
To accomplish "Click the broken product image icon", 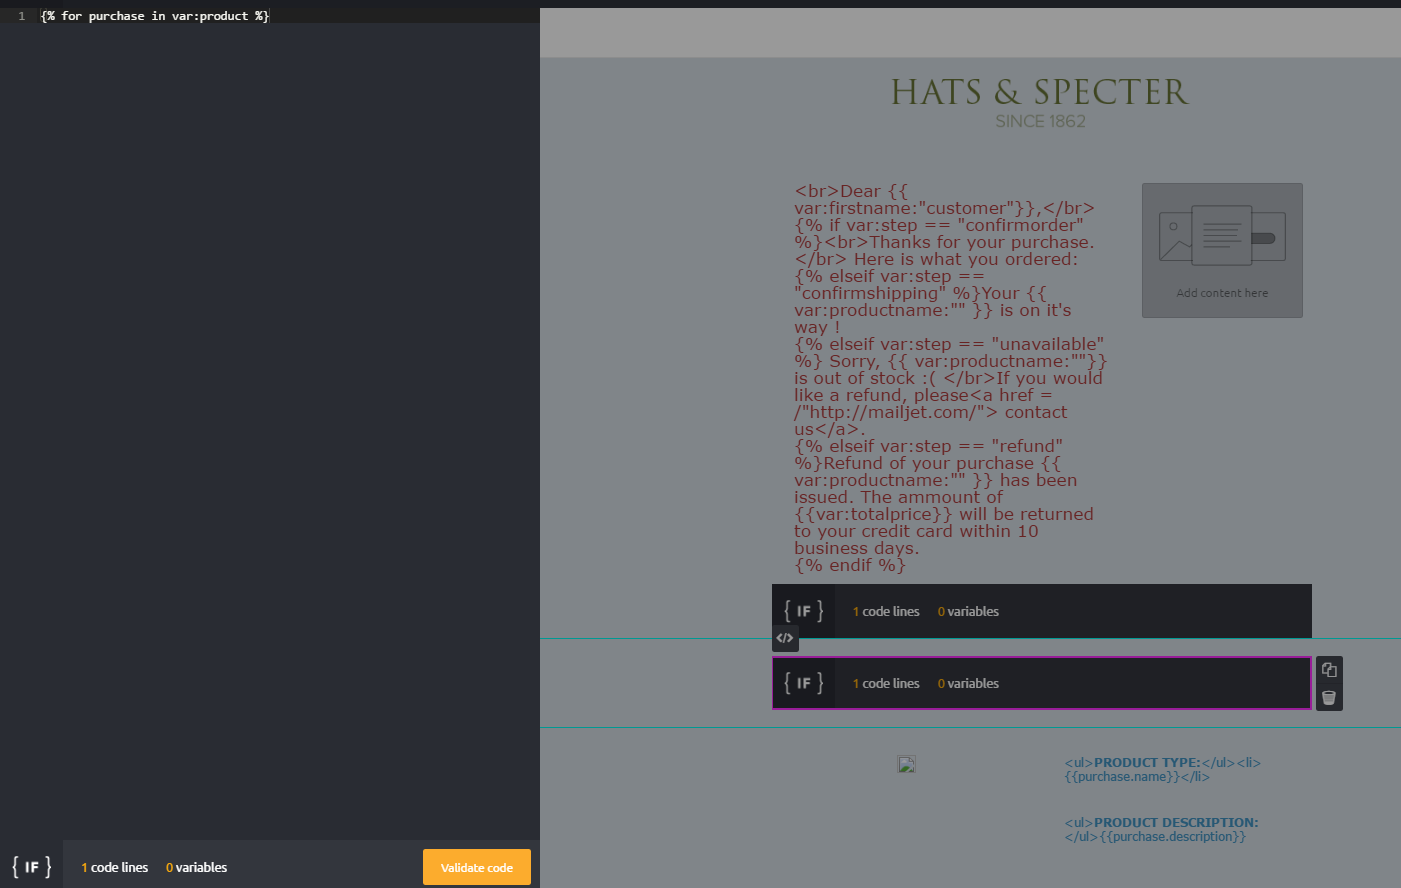I will (907, 765).
